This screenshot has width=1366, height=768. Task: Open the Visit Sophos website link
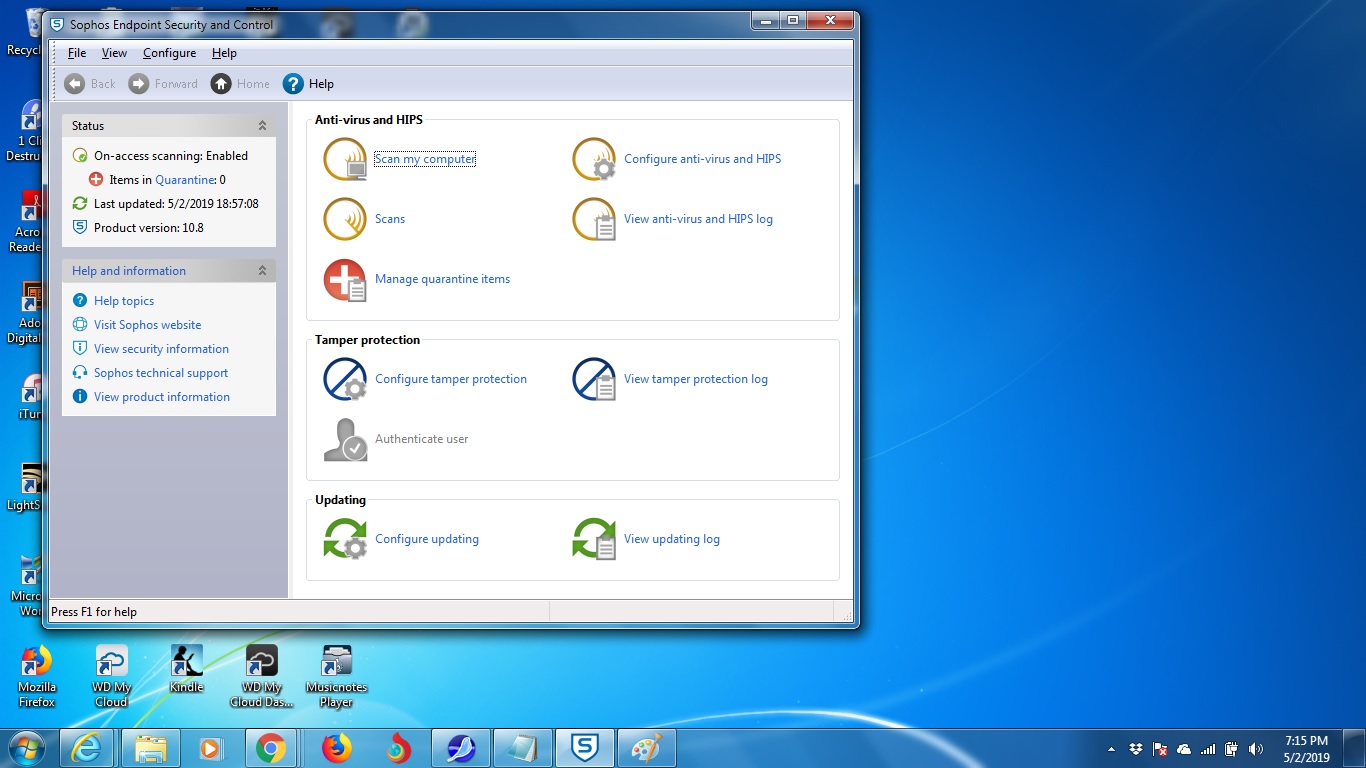pos(147,325)
